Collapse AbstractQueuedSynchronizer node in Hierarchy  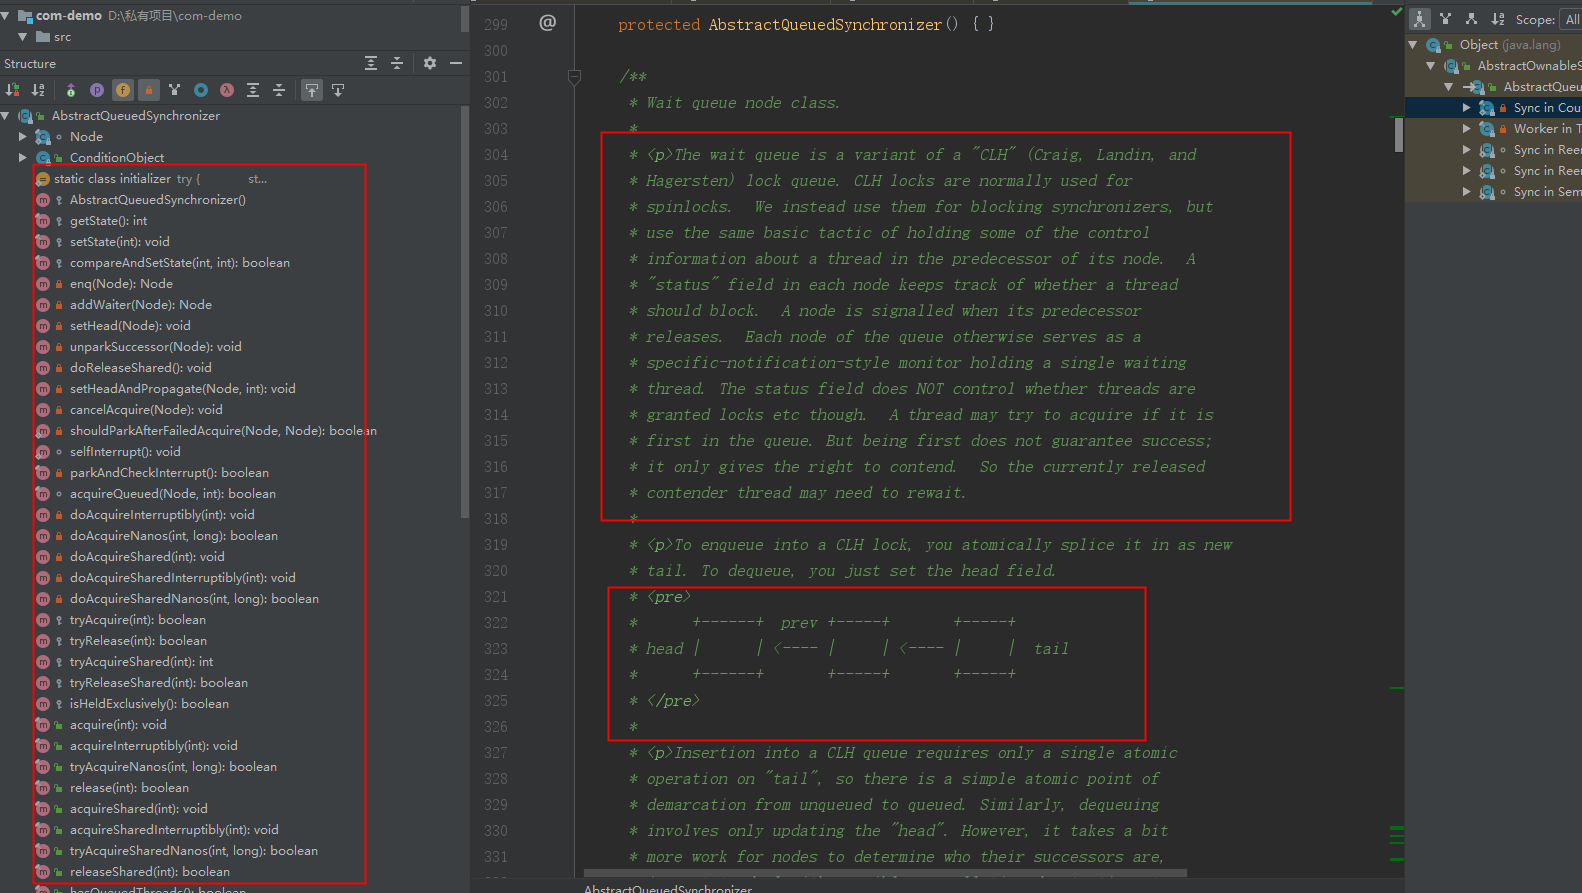click(x=1449, y=87)
